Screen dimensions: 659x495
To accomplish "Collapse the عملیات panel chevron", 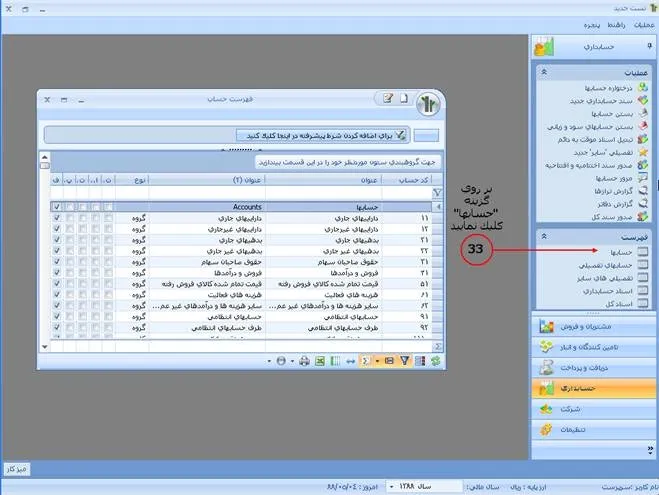I will 544,72.
